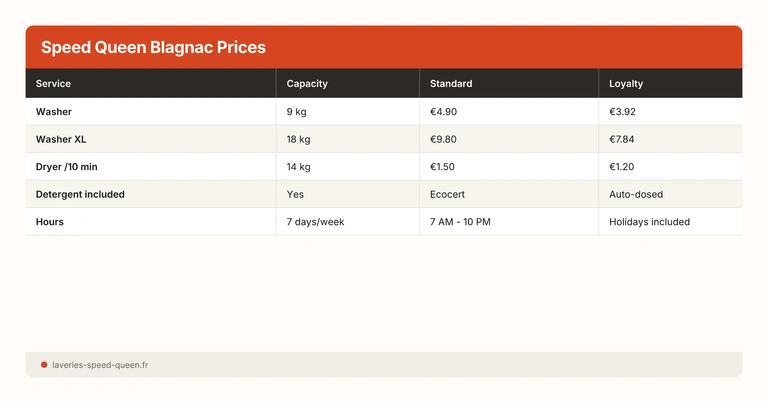
Task: Select the 'Dryer /10 min' row label
Action: (67, 166)
